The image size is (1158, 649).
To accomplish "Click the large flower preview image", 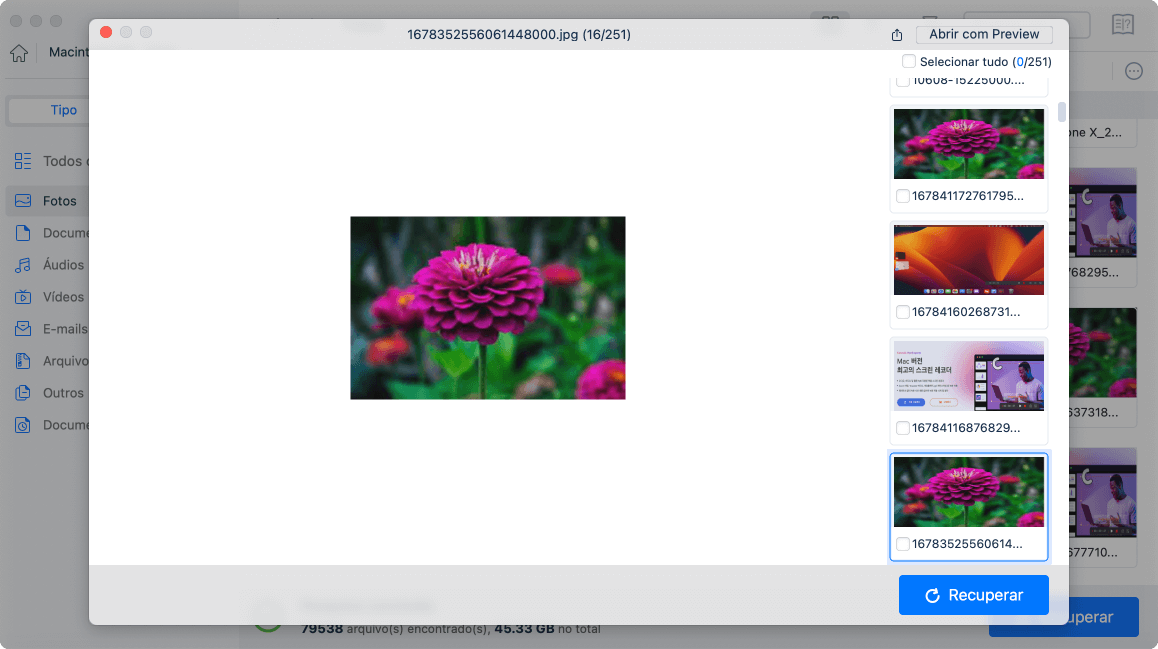I will 487,308.
